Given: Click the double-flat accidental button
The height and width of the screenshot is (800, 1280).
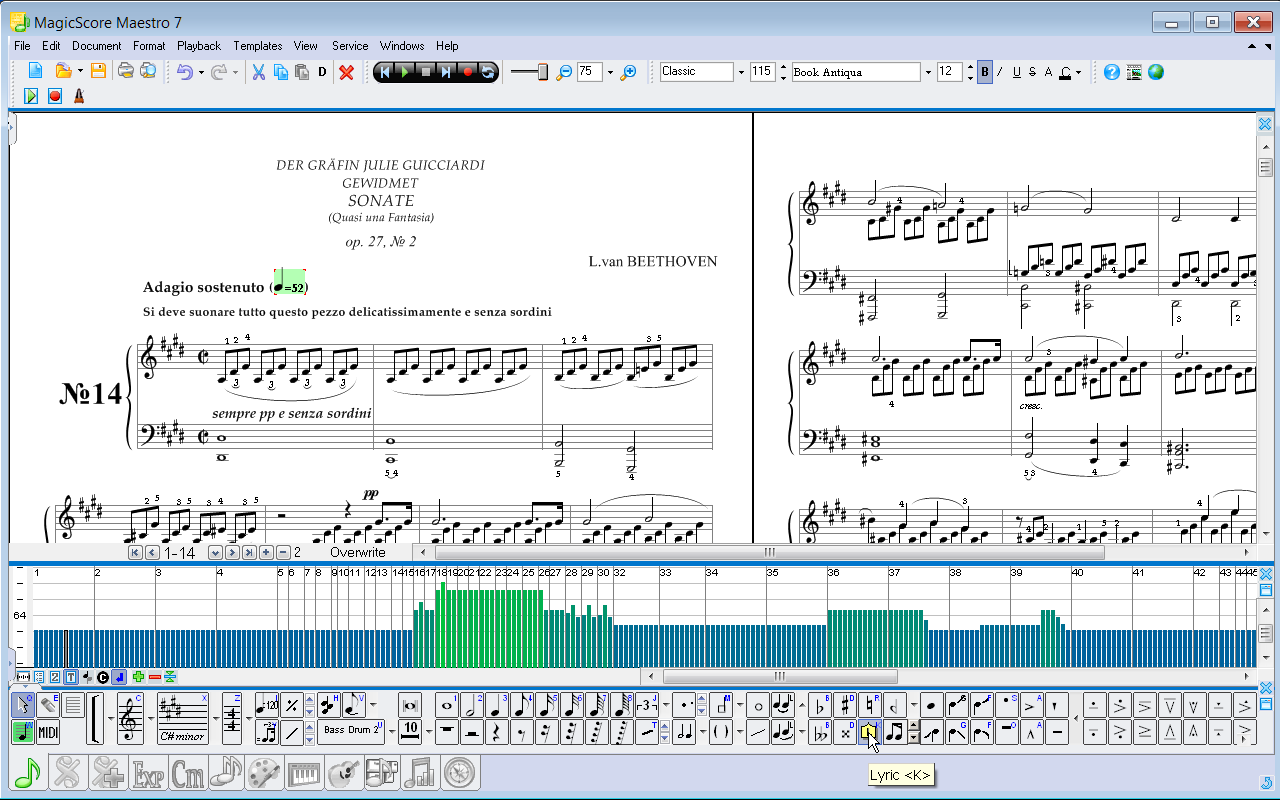Looking at the screenshot, I should (x=821, y=733).
